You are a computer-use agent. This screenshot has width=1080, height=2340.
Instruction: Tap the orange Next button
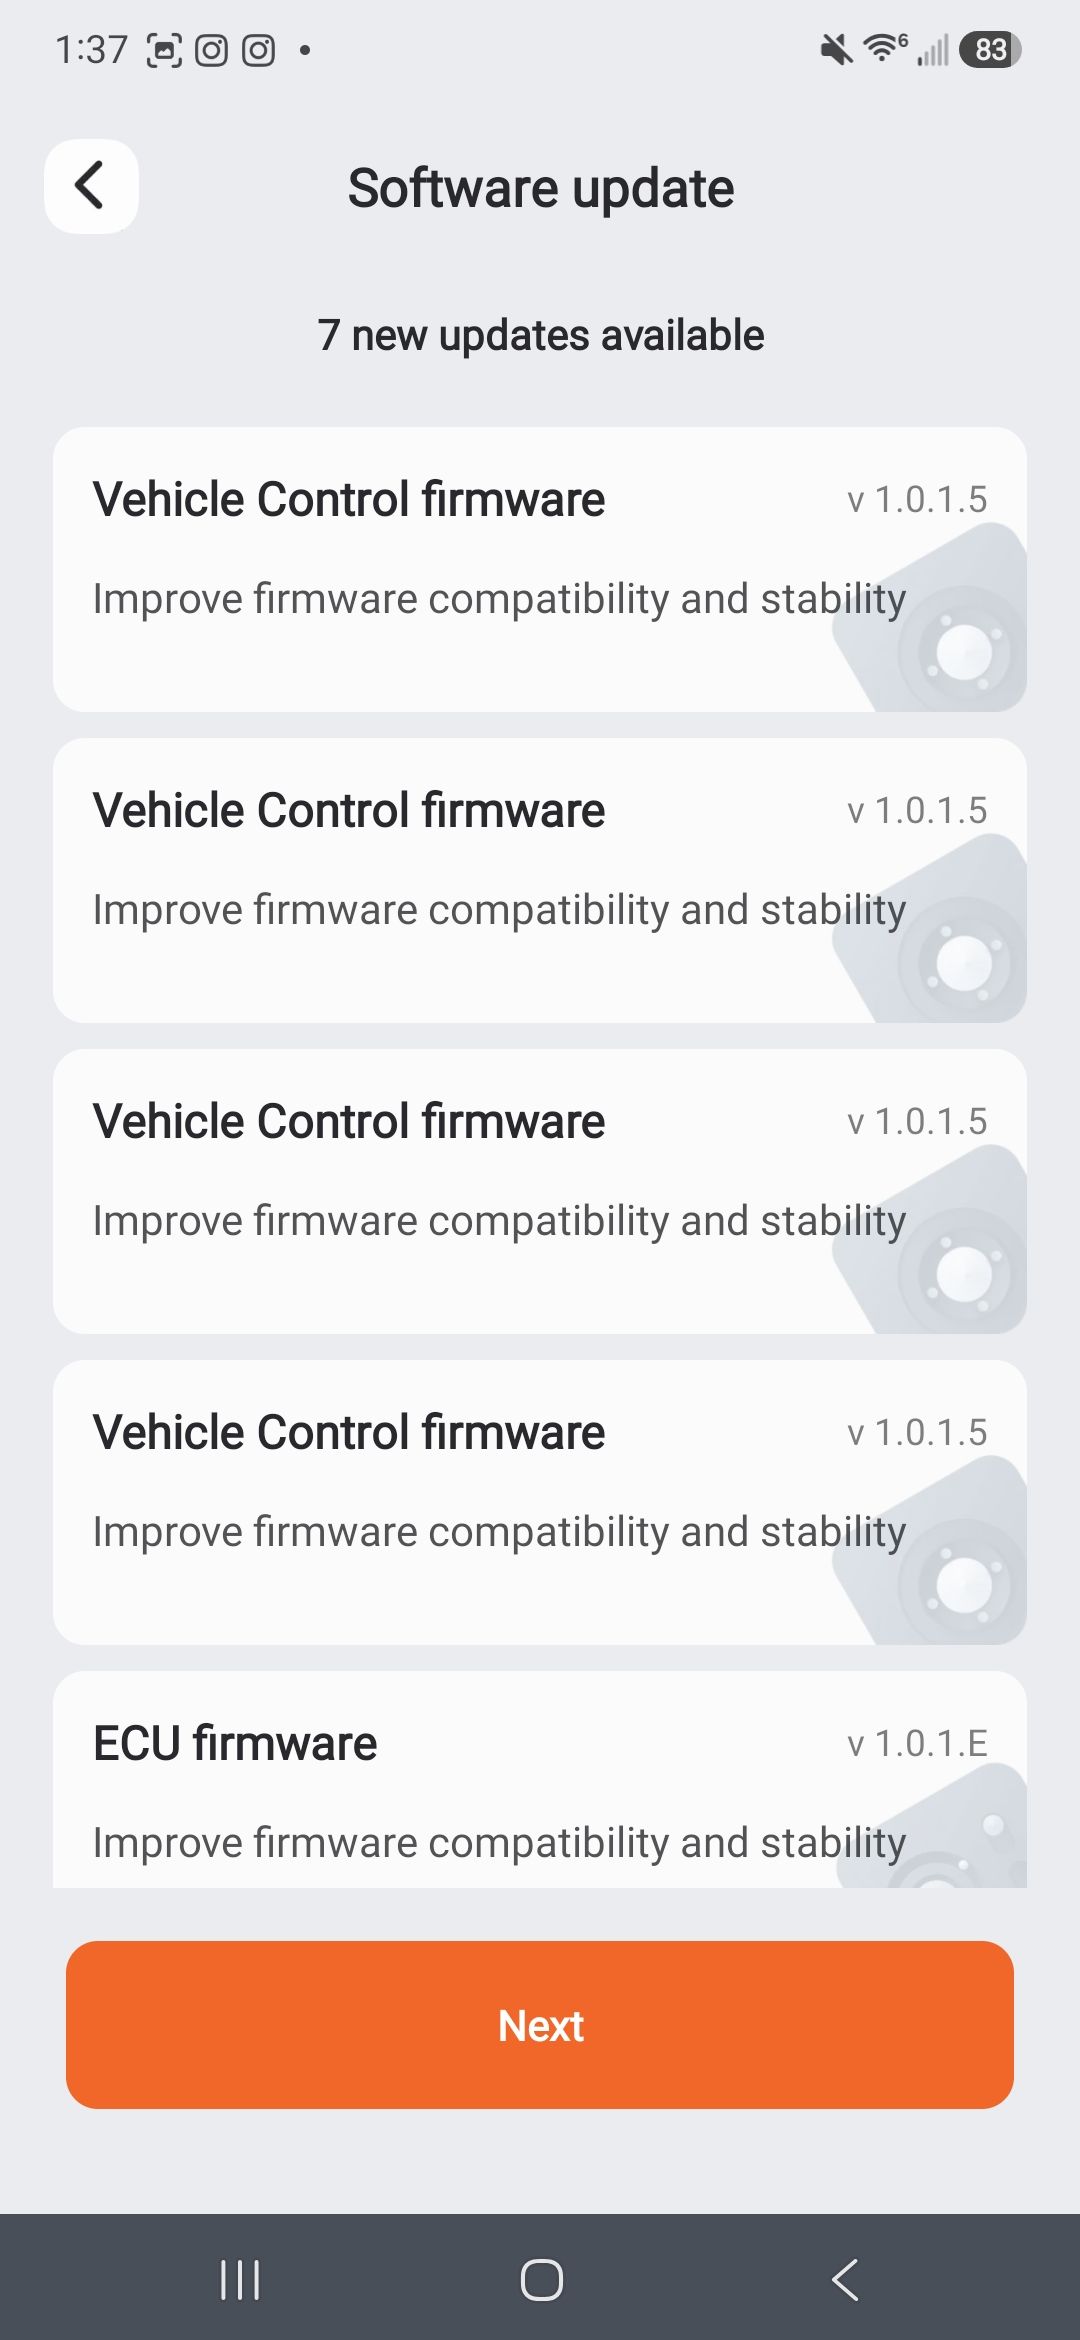tap(540, 2025)
